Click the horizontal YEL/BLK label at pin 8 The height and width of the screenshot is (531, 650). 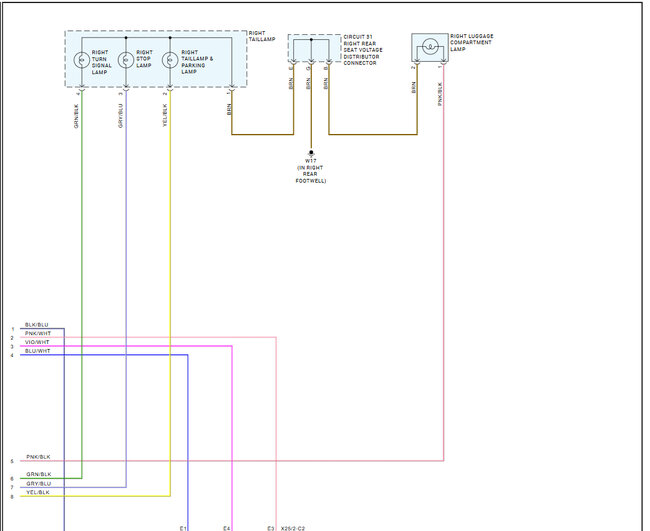pos(38,492)
